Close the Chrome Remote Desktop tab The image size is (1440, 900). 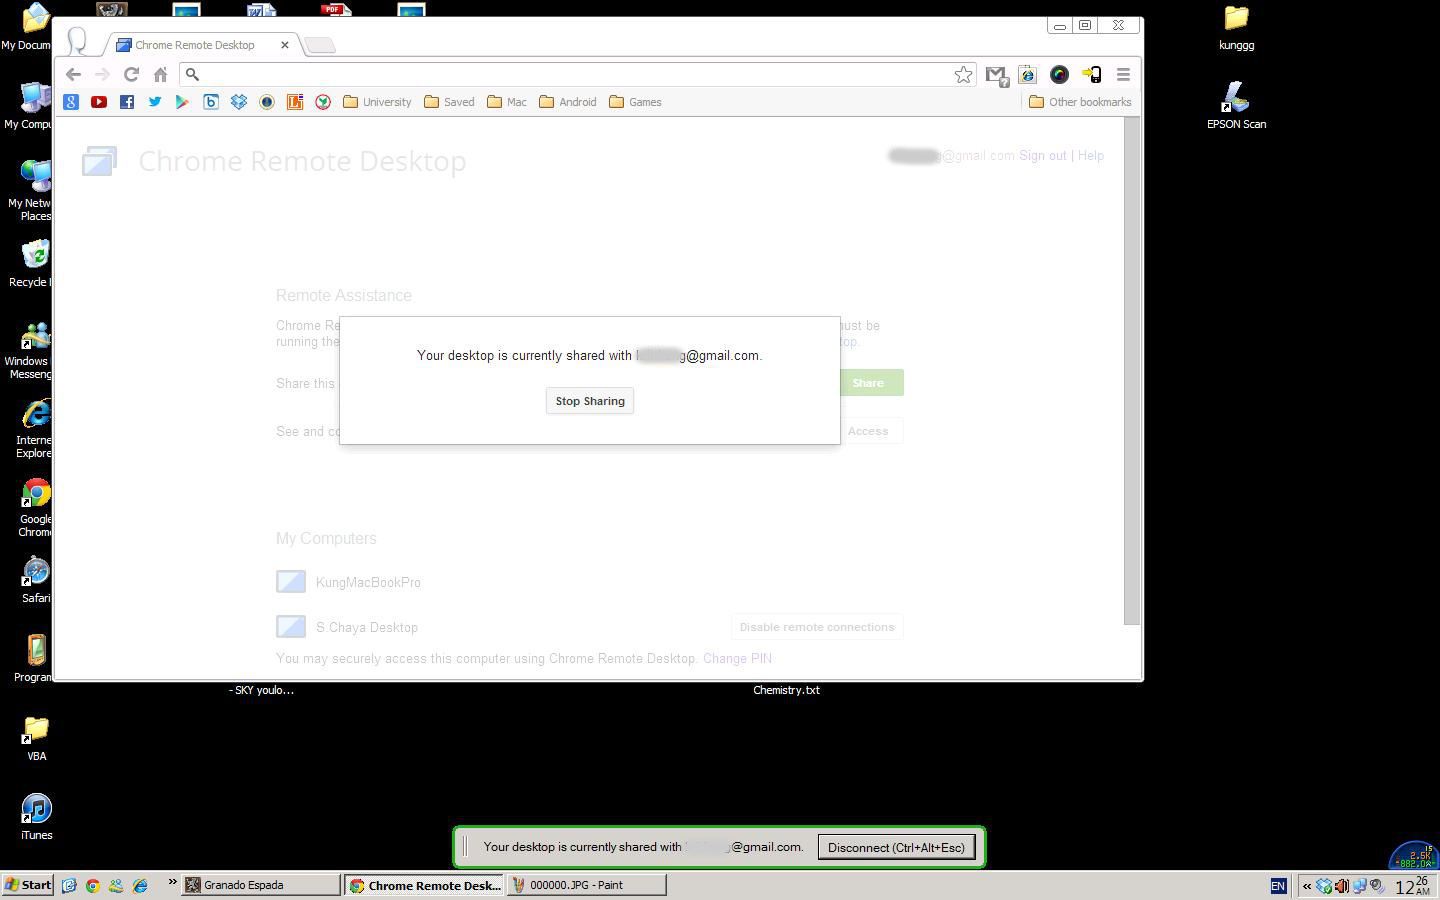[284, 45]
